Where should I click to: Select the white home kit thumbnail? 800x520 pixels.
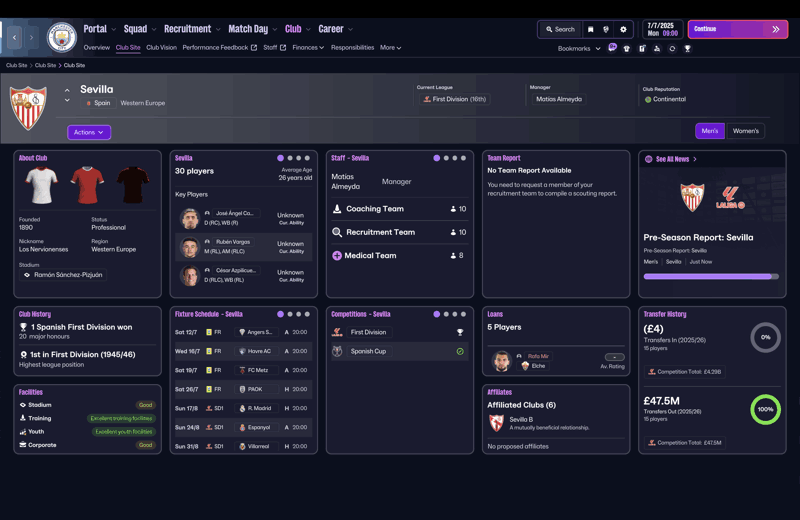coord(42,185)
